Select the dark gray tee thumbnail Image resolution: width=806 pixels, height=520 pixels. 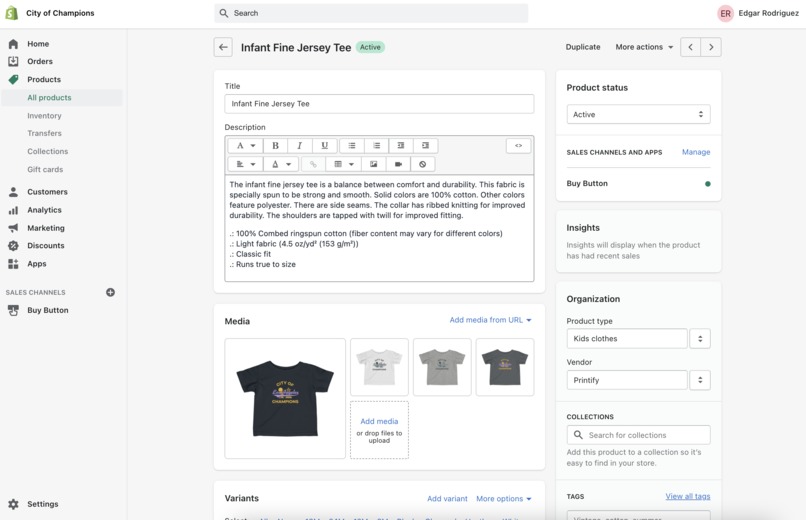(x=505, y=367)
